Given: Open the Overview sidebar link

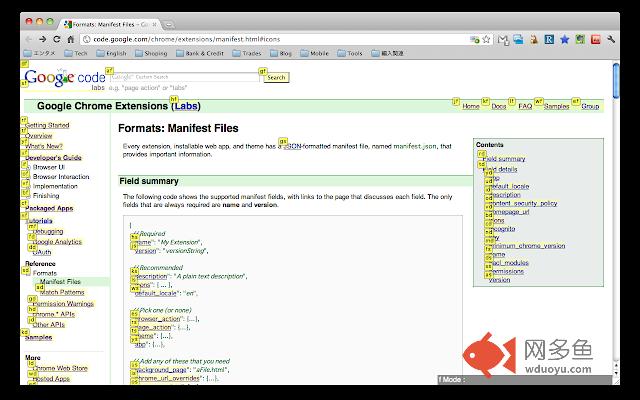Looking at the screenshot, I should [x=39, y=136].
